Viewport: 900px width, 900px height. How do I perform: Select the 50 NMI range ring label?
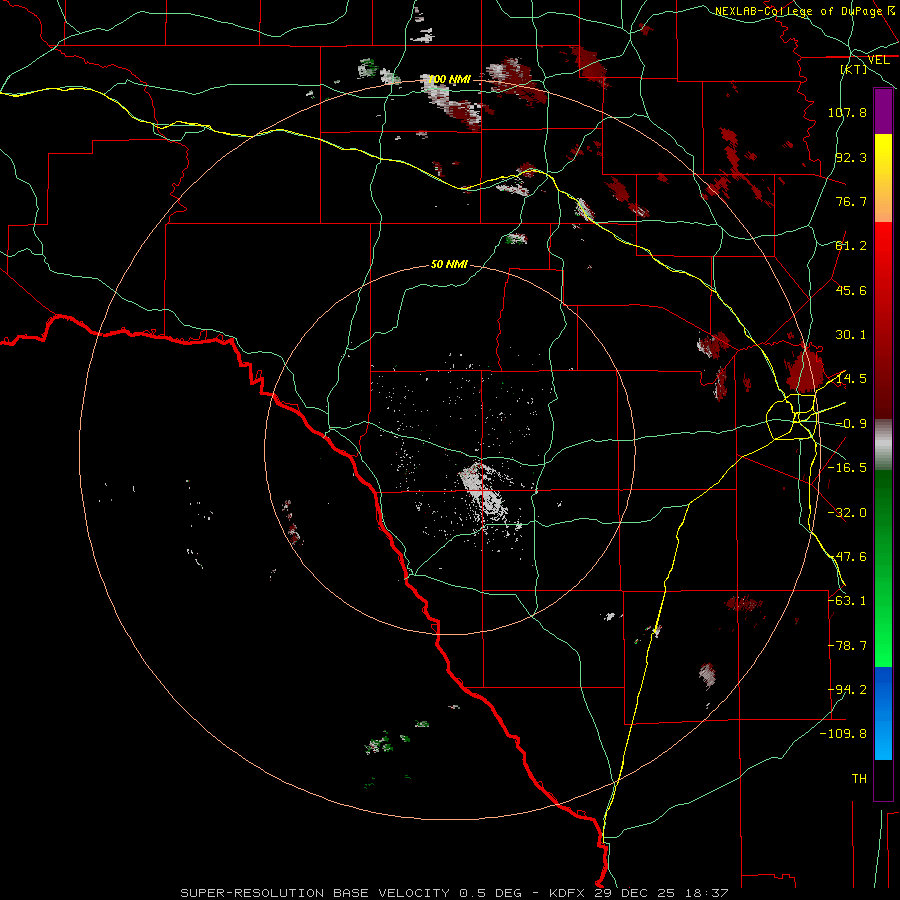pos(449,265)
